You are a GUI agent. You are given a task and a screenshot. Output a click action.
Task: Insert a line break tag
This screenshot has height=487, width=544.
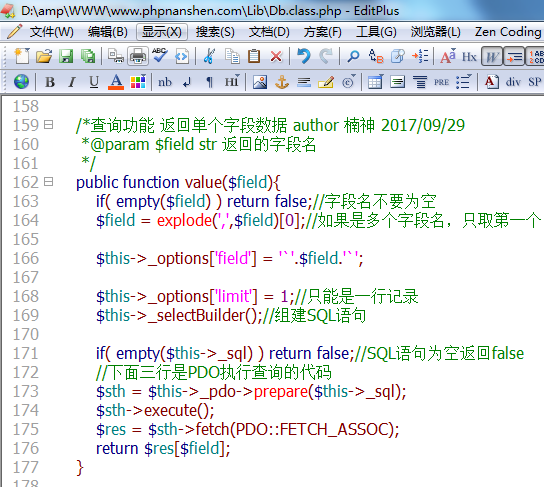pos(187,83)
